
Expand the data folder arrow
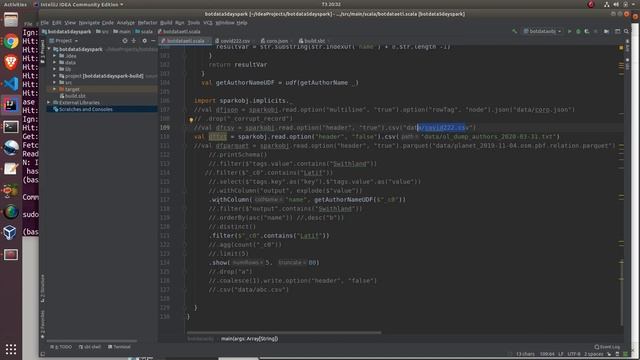point(55,62)
